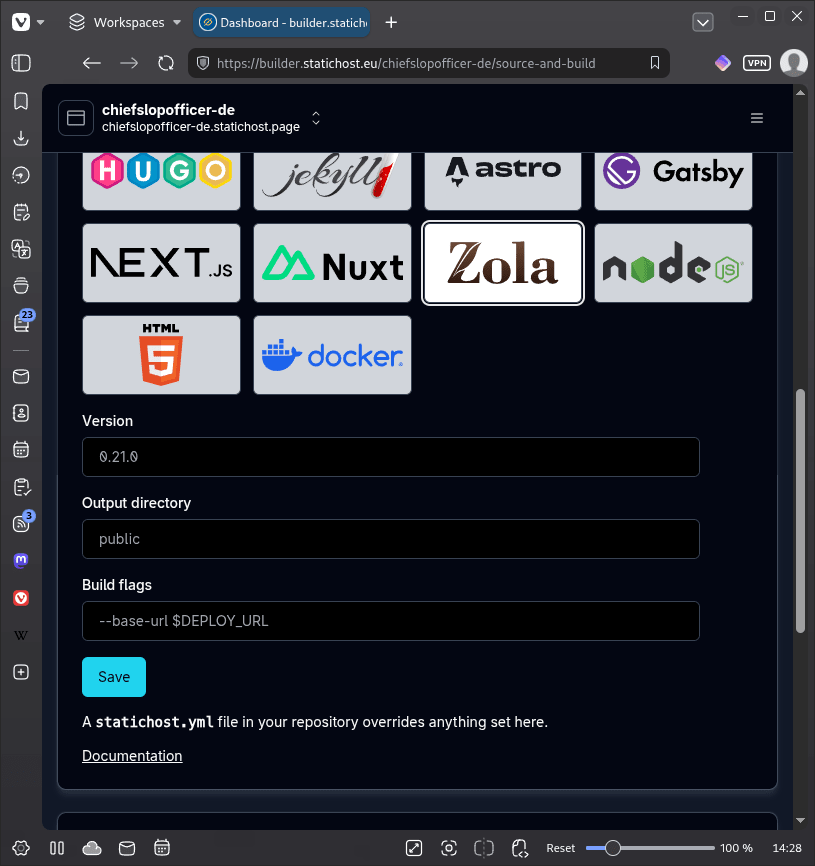Screen dimensions: 815x866
Task: Select the Node.js build preset
Action: pyautogui.click(x=674, y=263)
